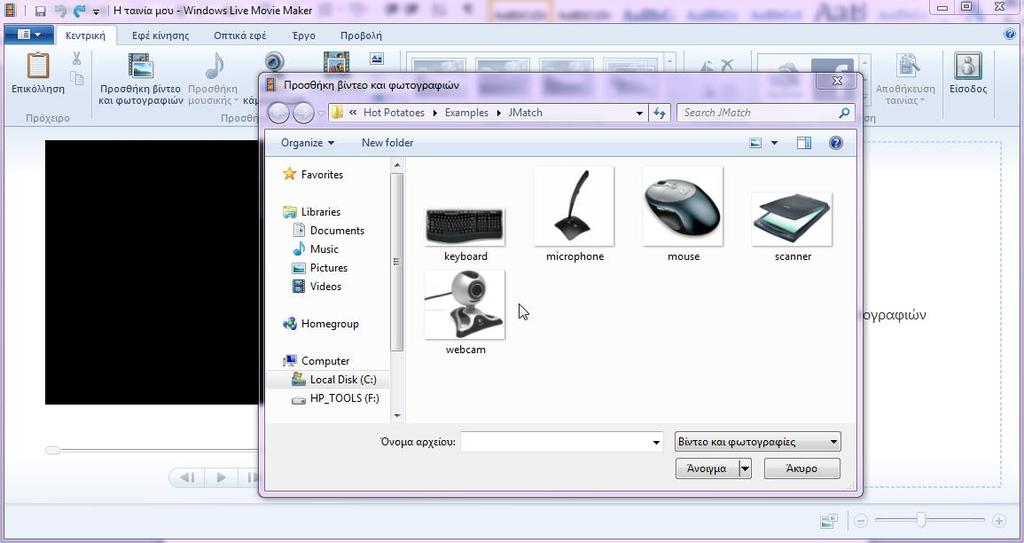Select Homegroup in navigation pane
Image resolution: width=1024 pixels, height=543 pixels.
point(330,323)
